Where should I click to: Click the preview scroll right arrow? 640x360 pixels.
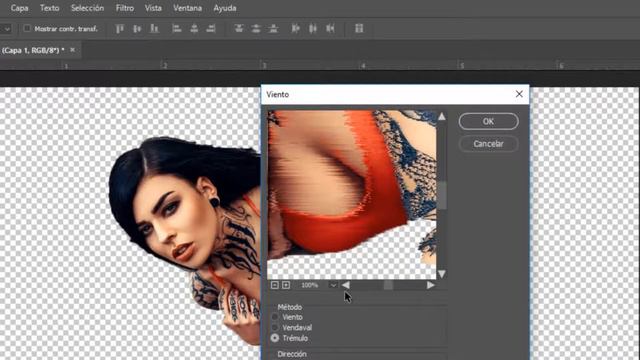(431, 285)
